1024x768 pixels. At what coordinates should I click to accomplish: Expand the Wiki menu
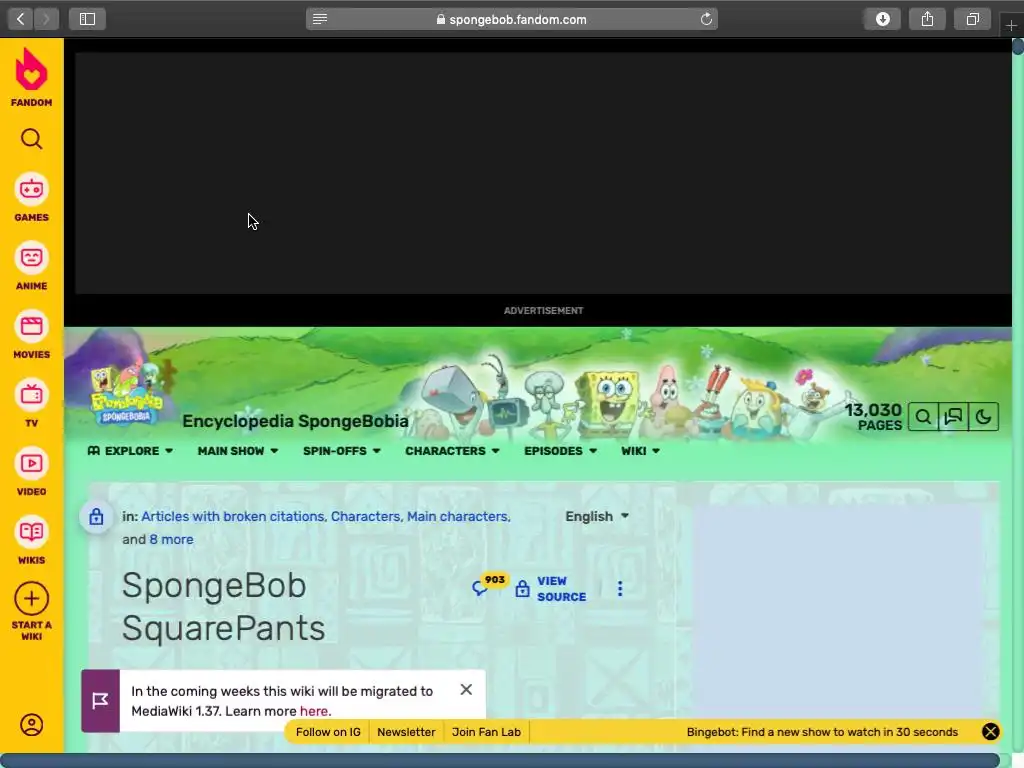640,451
